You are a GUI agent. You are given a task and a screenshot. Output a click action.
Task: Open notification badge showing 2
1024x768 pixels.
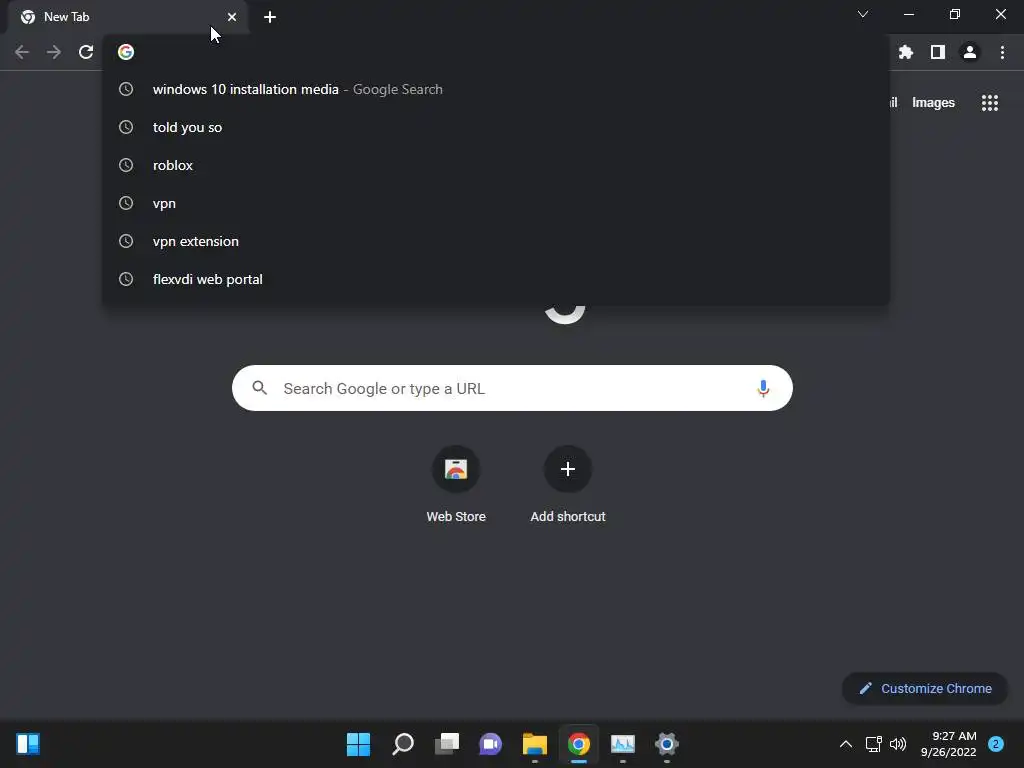coord(996,744)
